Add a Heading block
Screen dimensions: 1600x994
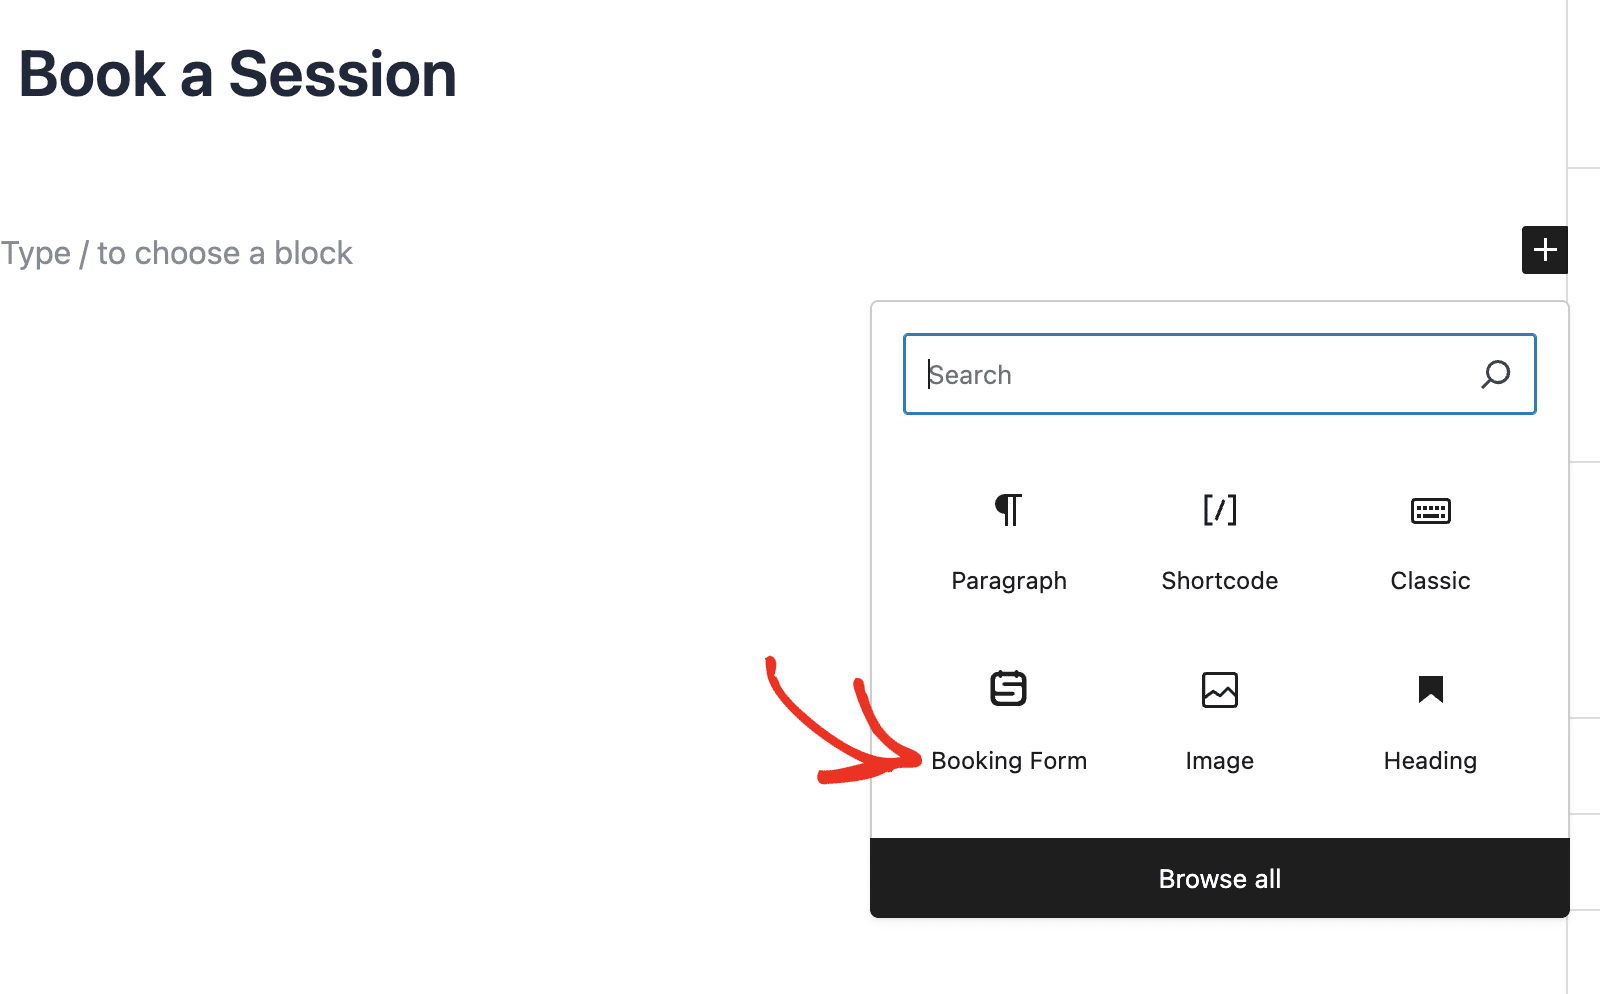(x=1430, y=720)
